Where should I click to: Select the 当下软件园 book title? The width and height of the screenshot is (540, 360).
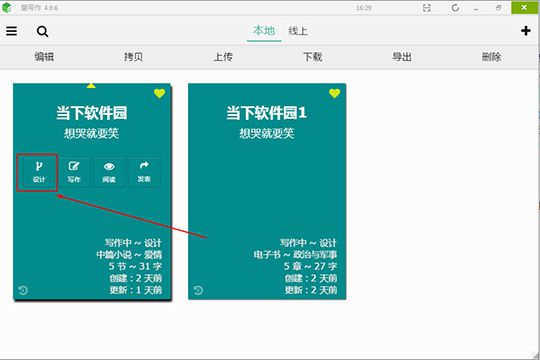pyautogui.click(x=92, y=113)
